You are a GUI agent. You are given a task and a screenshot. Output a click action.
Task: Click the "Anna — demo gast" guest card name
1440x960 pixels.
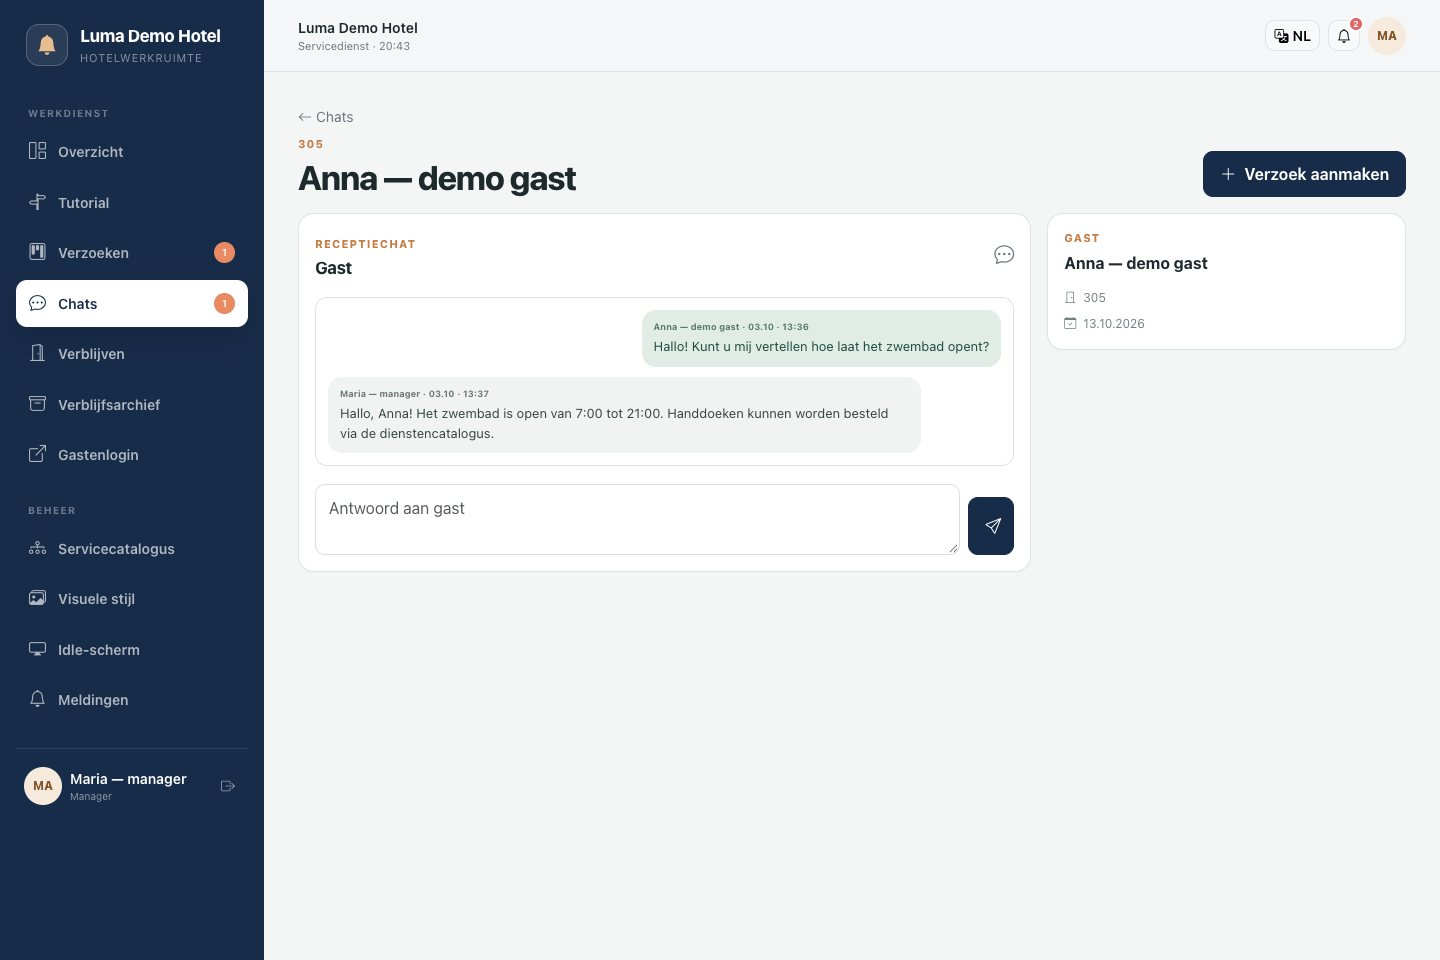1136,264
